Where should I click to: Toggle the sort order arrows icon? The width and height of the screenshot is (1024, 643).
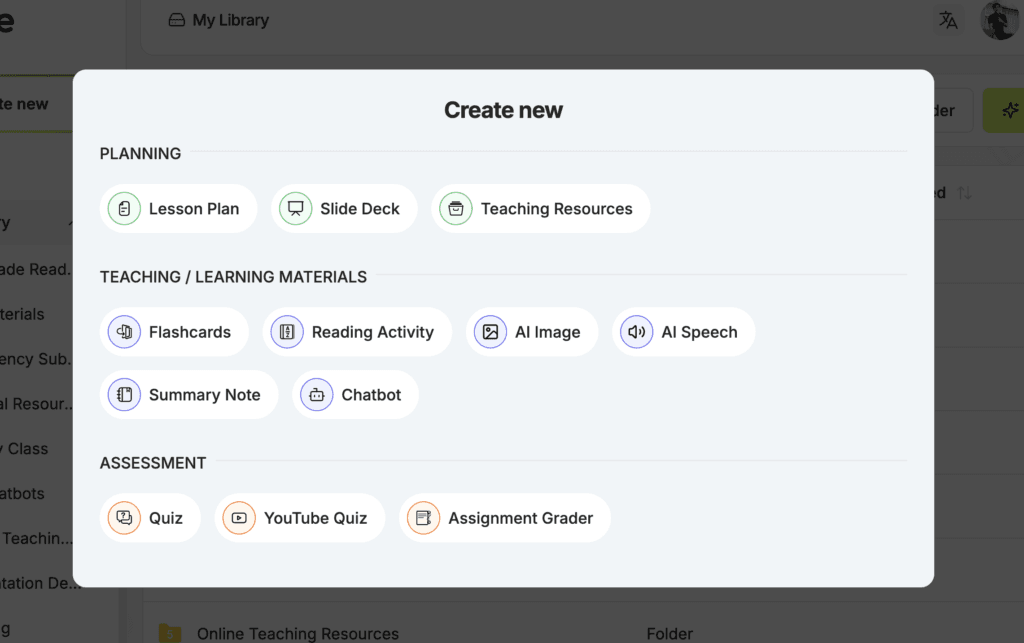[965, 193]
